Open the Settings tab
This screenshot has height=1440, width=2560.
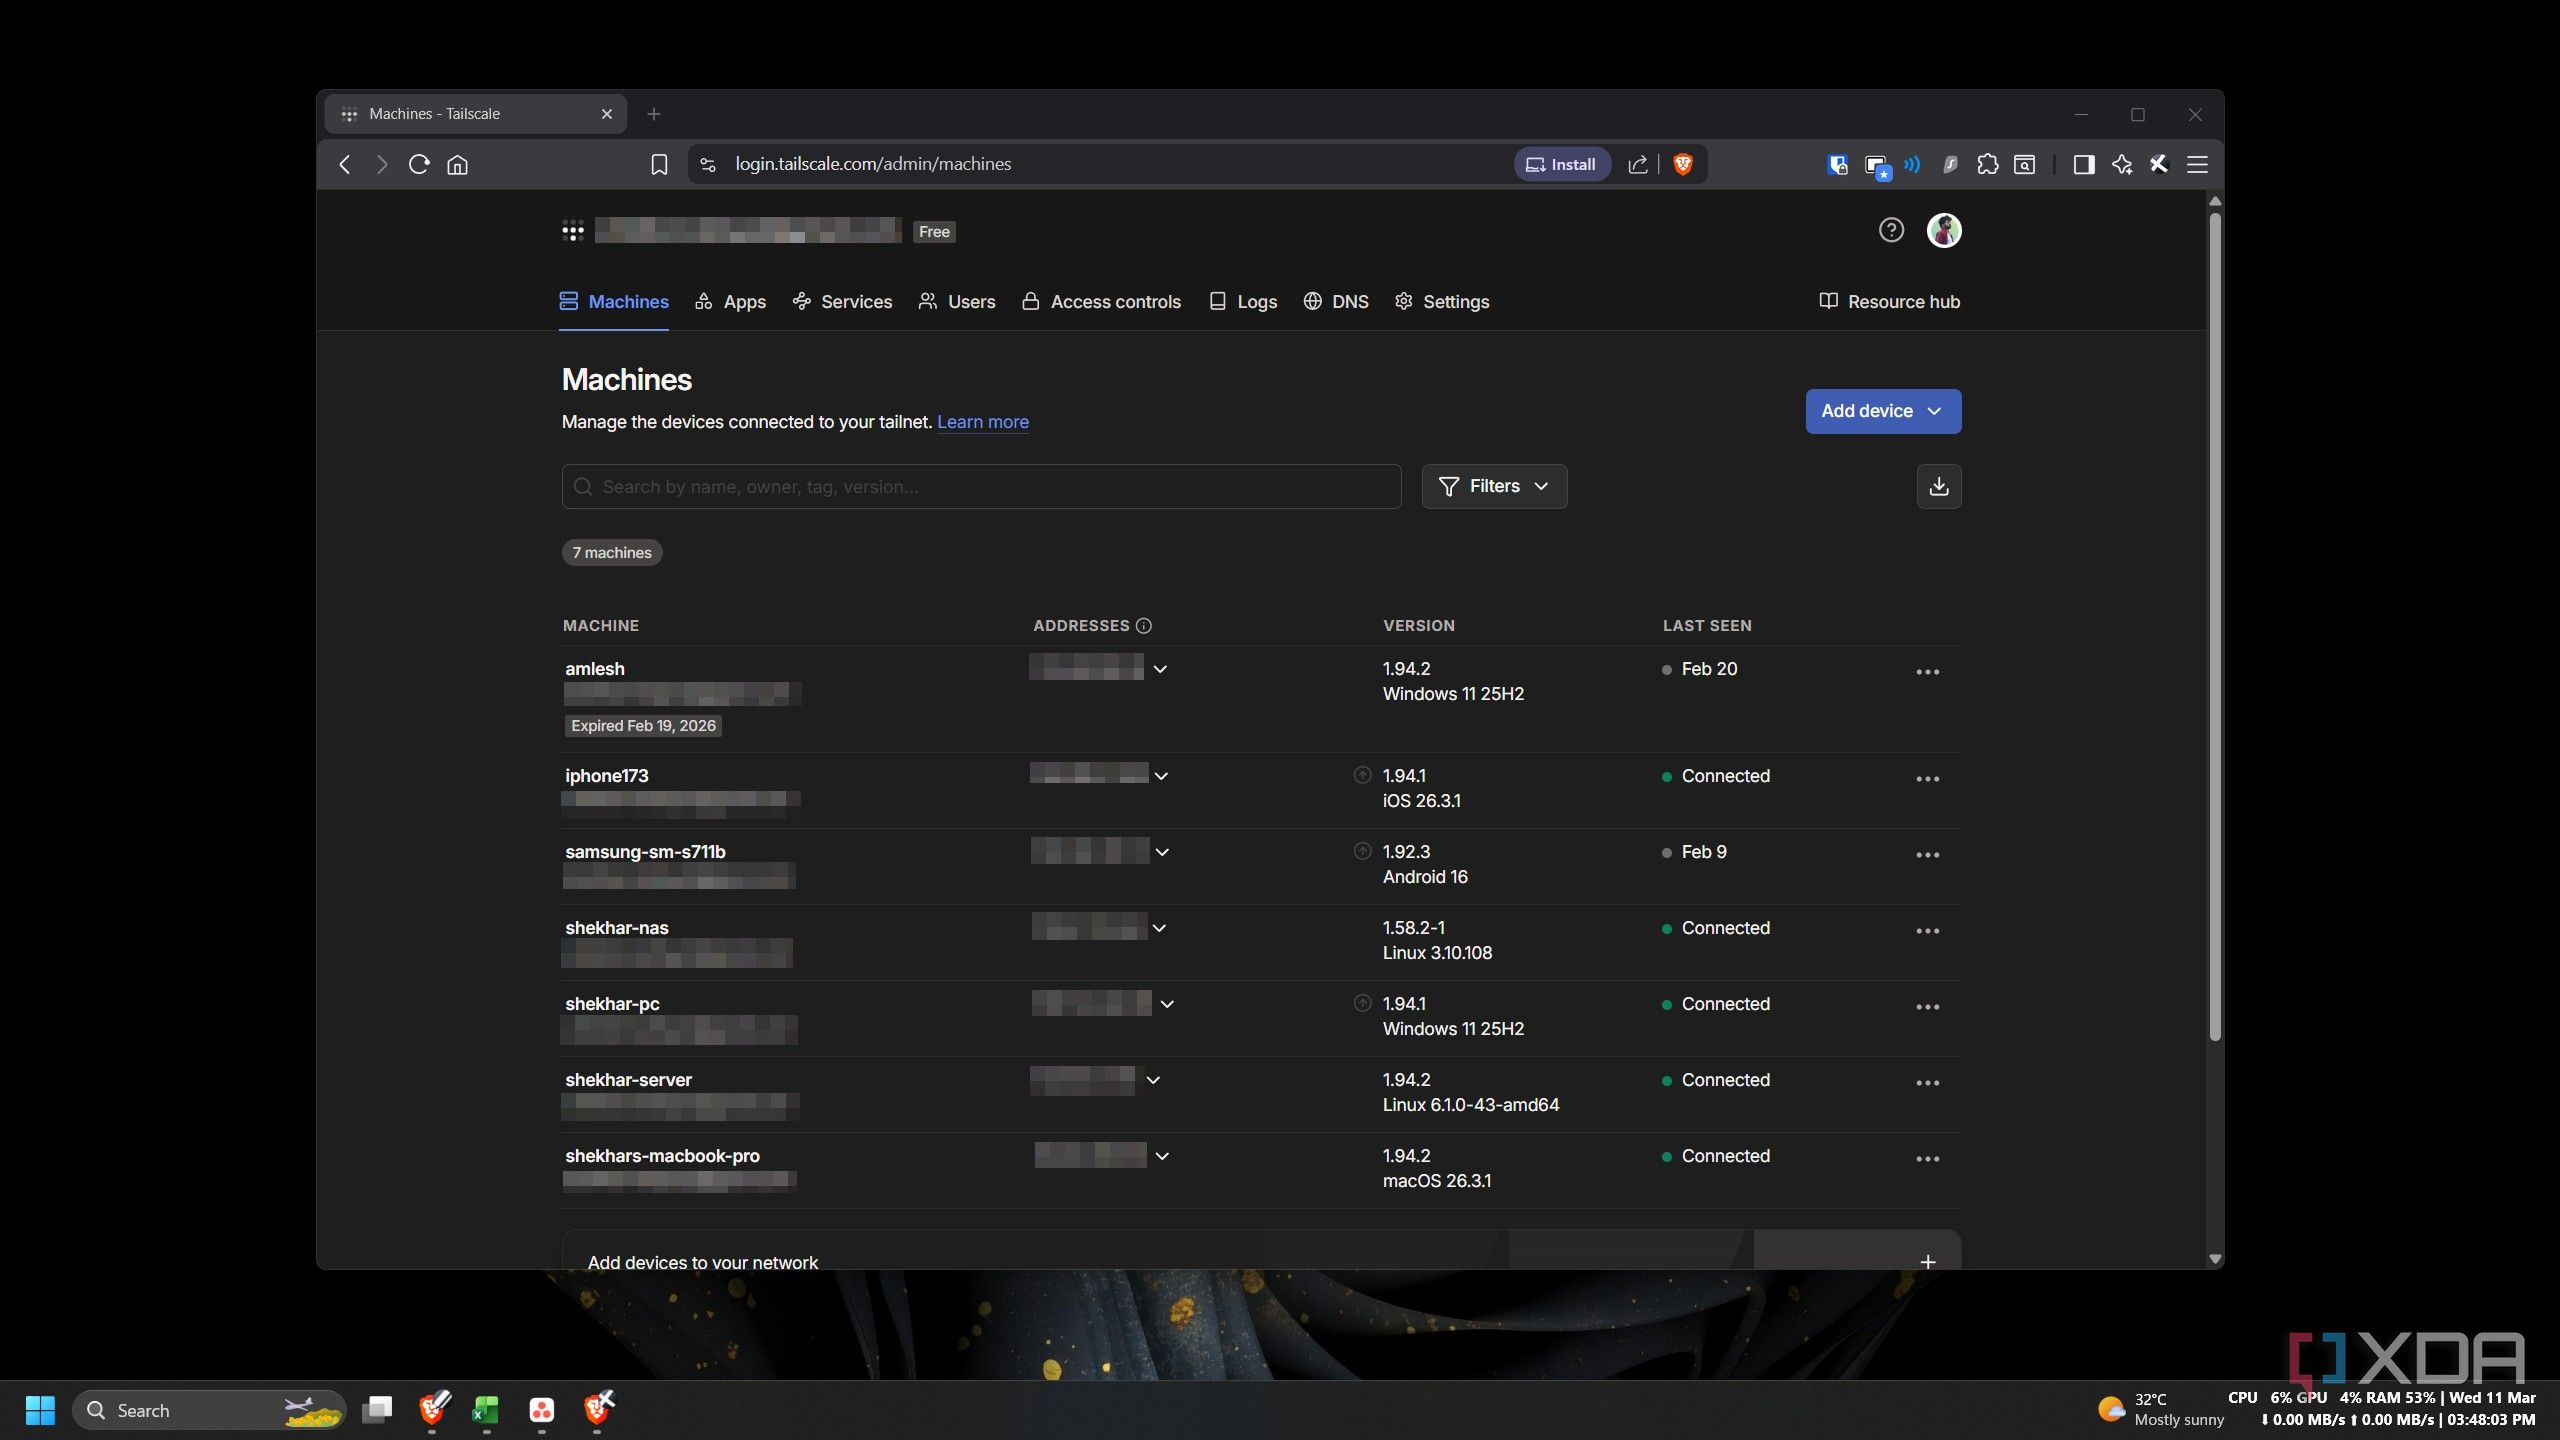click(1441, 302)
